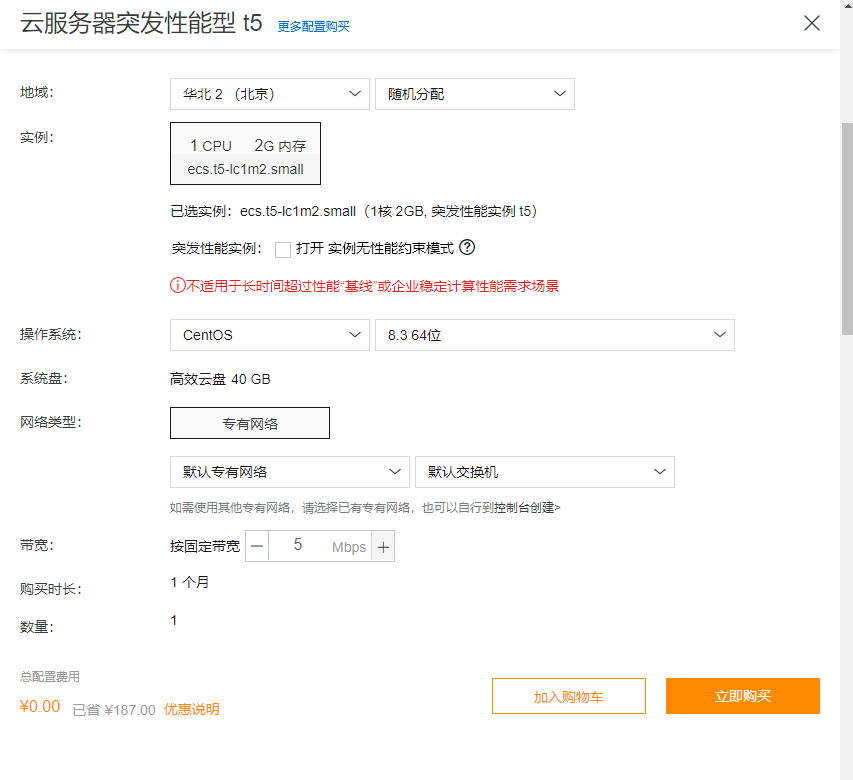Viewport: 853px width, 780px height.
Task: Click the 加入购物车 cart button
Action: 568,696
